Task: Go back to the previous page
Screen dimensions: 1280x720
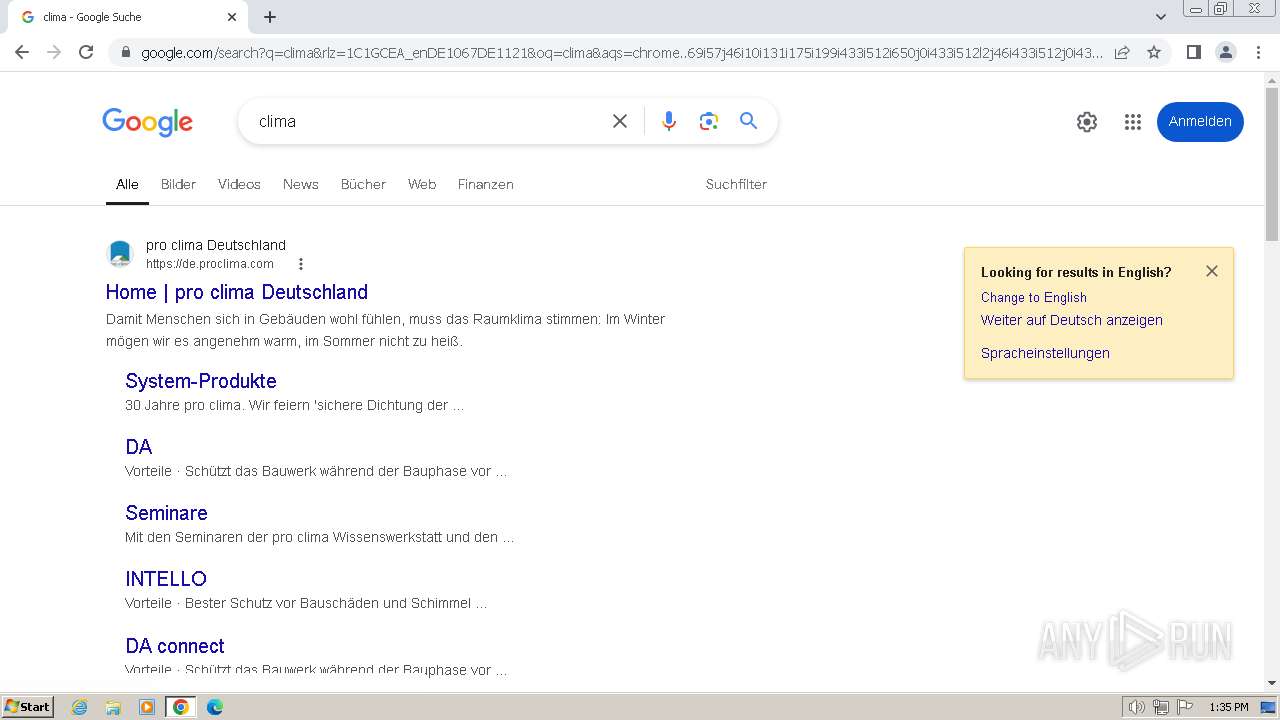Action: point(22,52)
